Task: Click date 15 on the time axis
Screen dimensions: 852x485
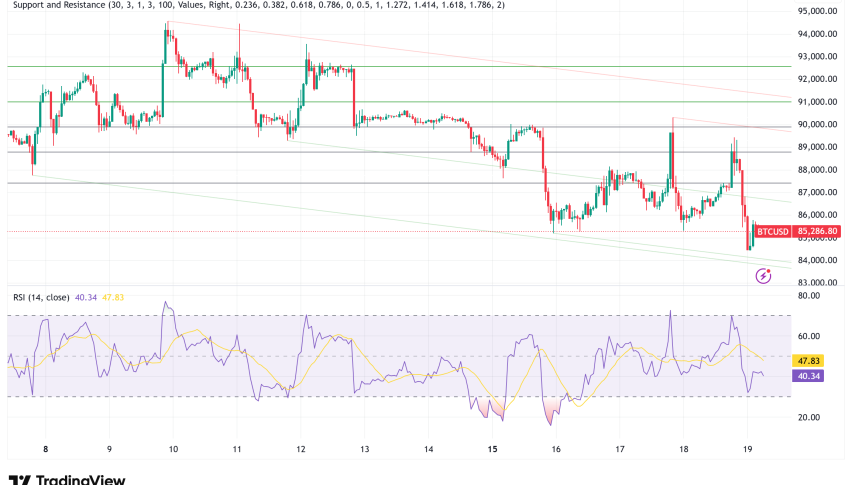Action: tap(492, 449)
